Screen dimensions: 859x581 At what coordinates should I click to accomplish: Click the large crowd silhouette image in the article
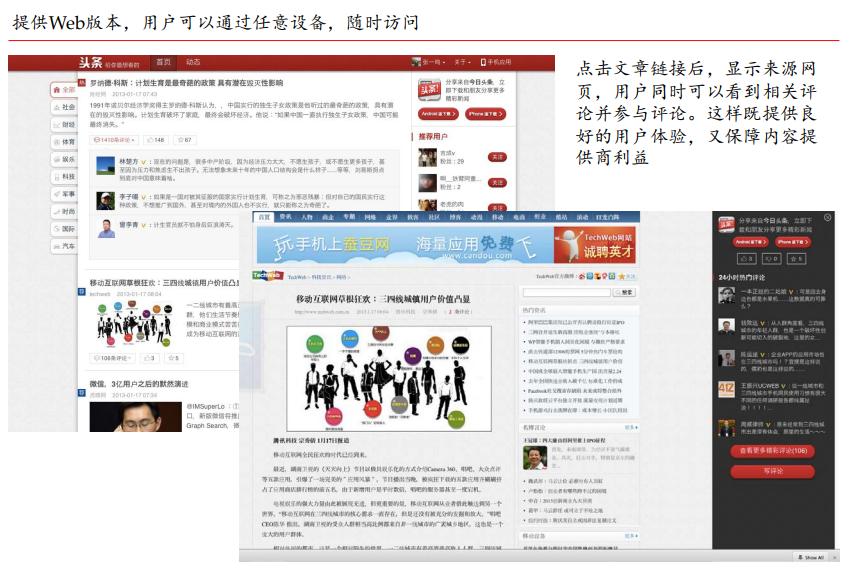[x=389, y=379]
